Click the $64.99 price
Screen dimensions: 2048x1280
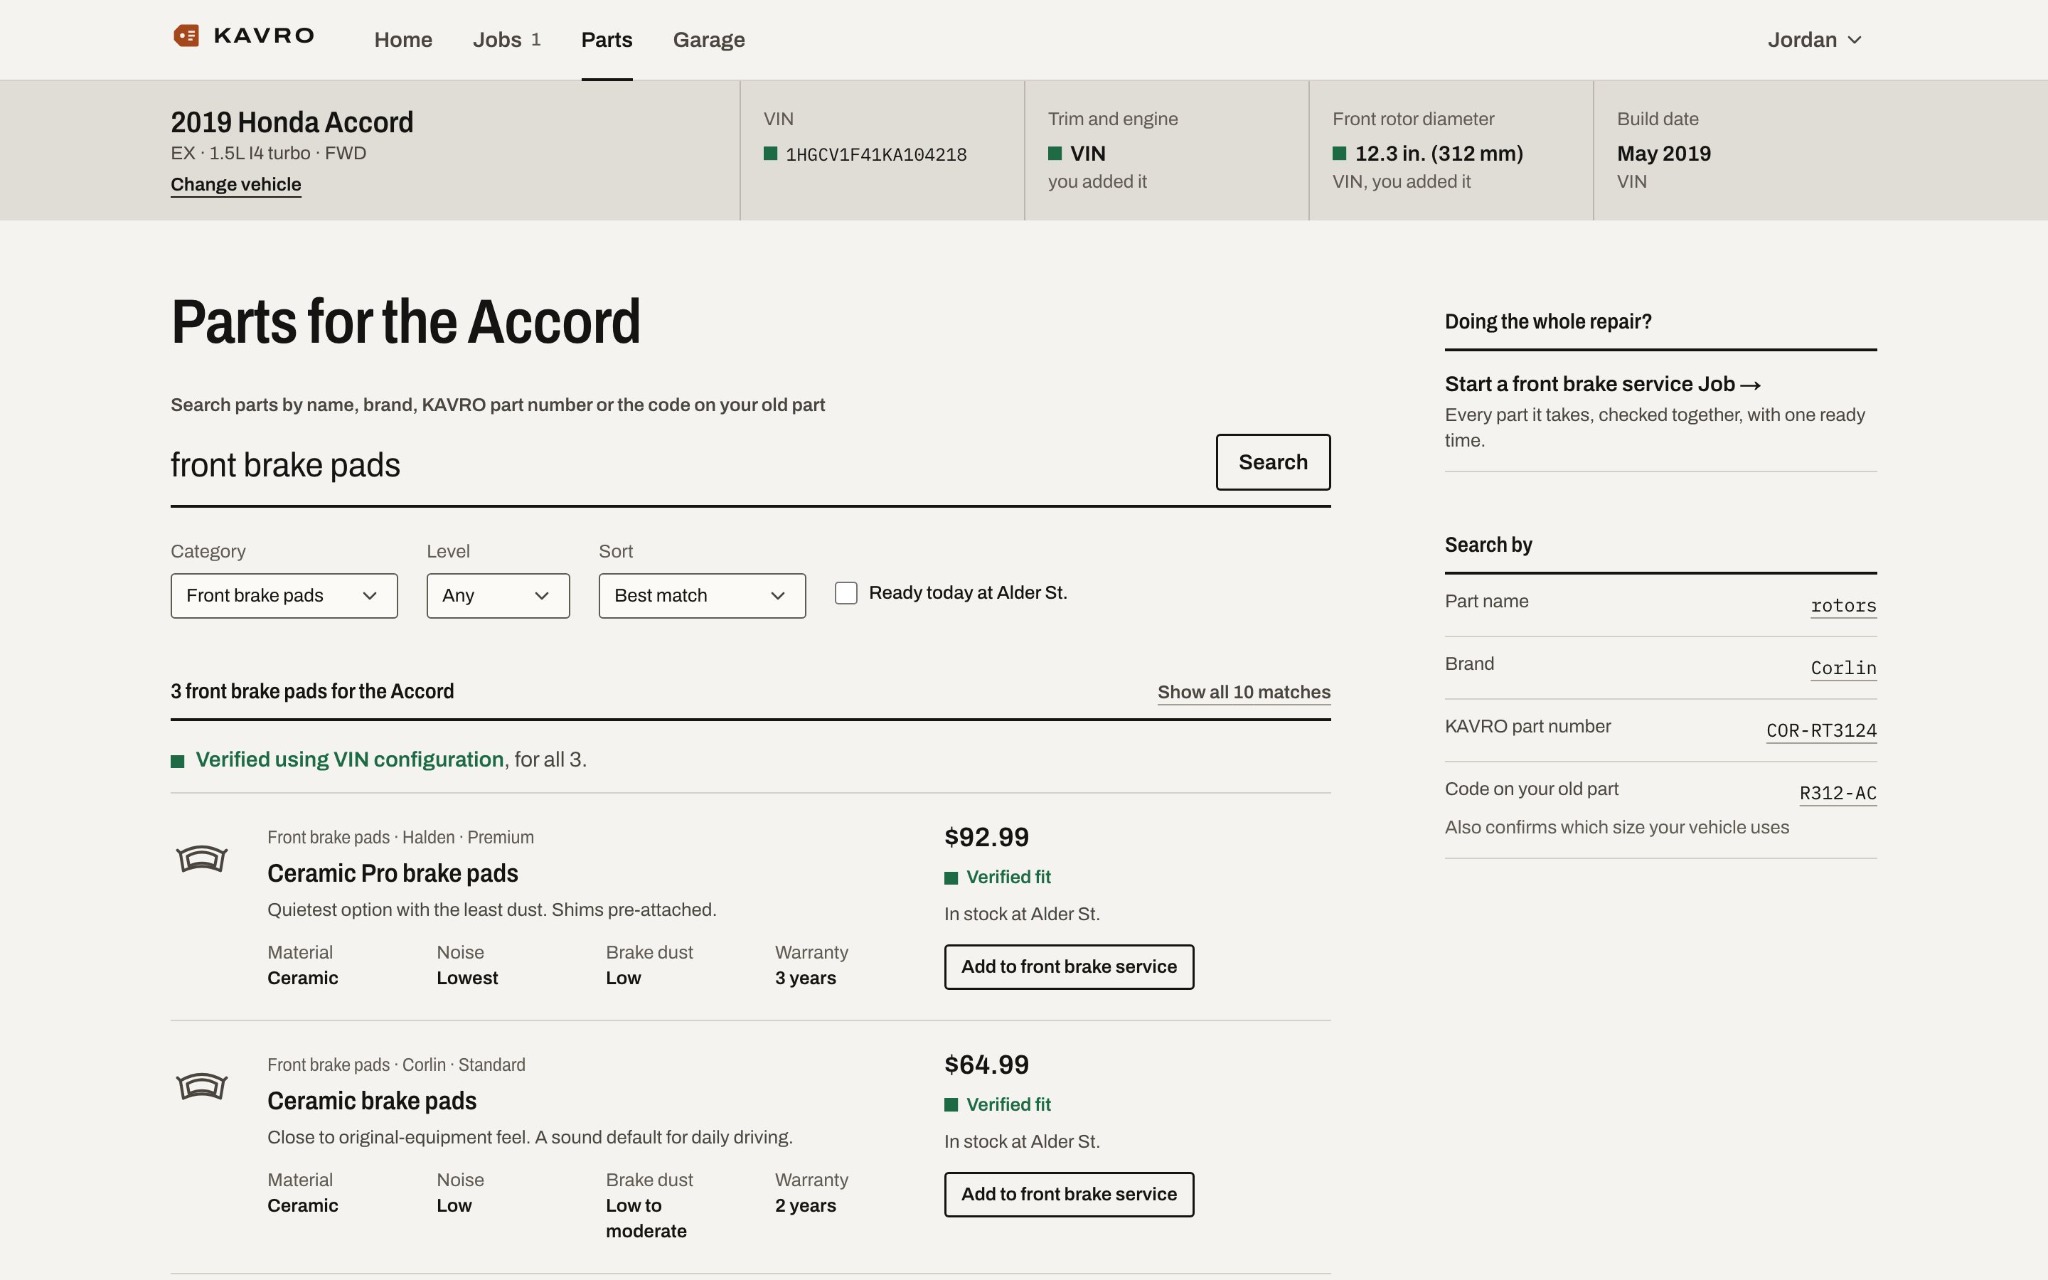[x=987, y=1065]
